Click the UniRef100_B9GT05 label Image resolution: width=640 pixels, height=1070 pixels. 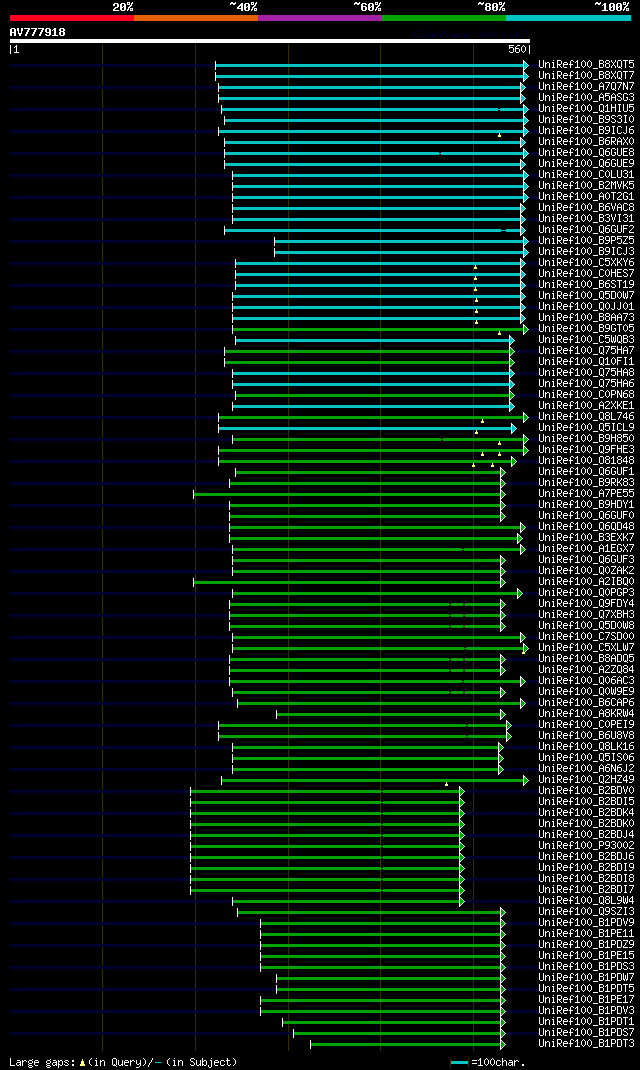point(586,328)
